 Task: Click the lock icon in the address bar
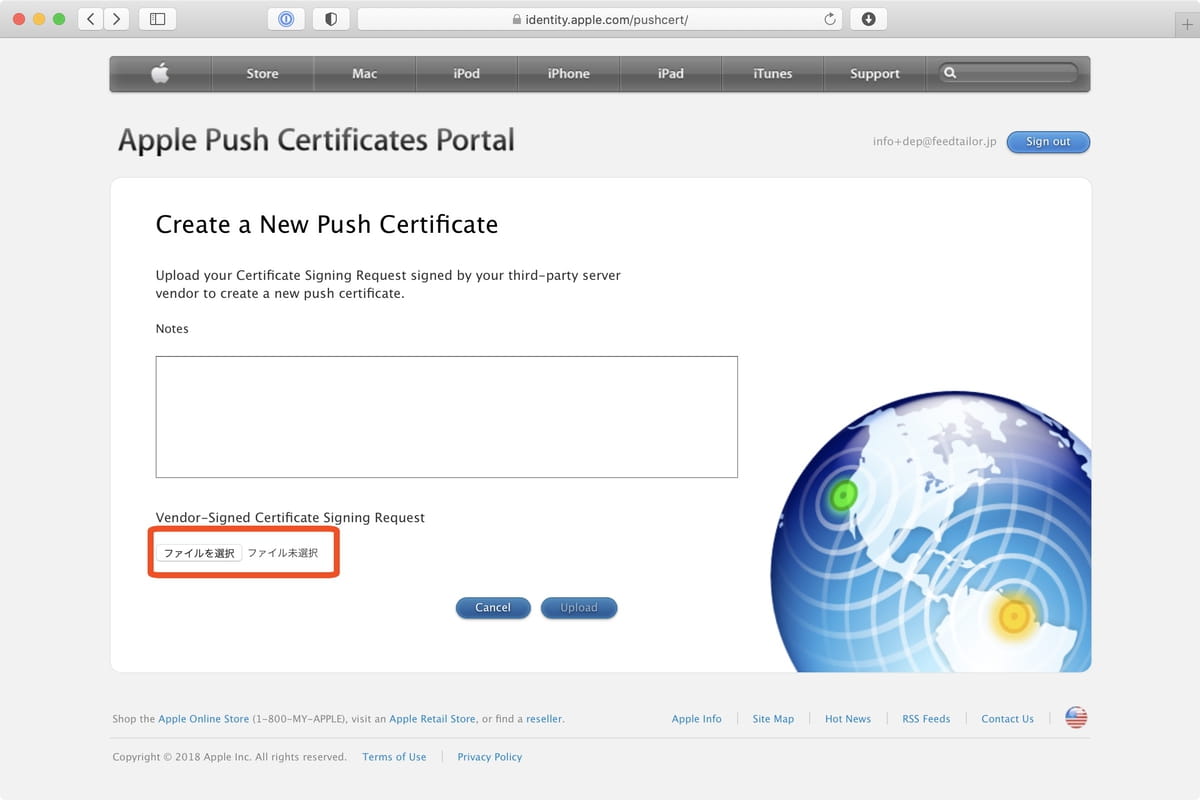(x=516, y=19)
